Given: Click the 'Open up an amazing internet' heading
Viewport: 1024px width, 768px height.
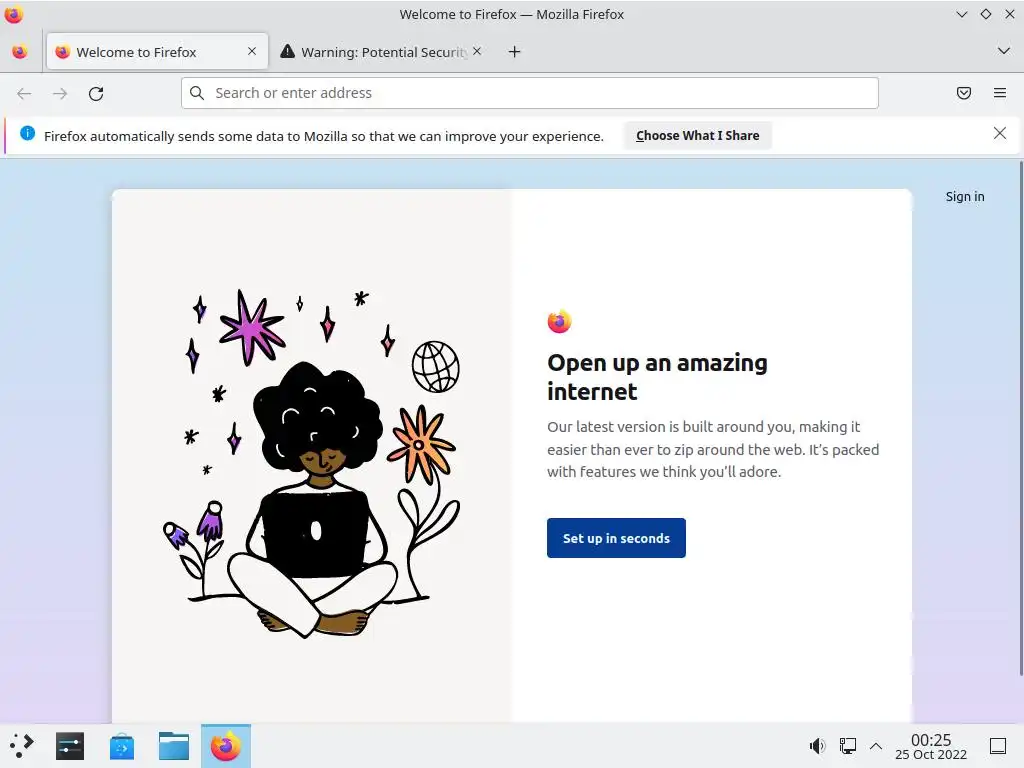Looking at the screenshot, I should (x=657, y=377).
